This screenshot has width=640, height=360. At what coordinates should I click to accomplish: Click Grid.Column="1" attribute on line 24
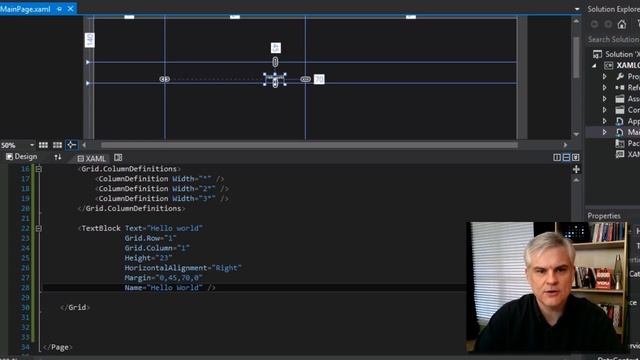pyautogui.click(x=157, y=248)
